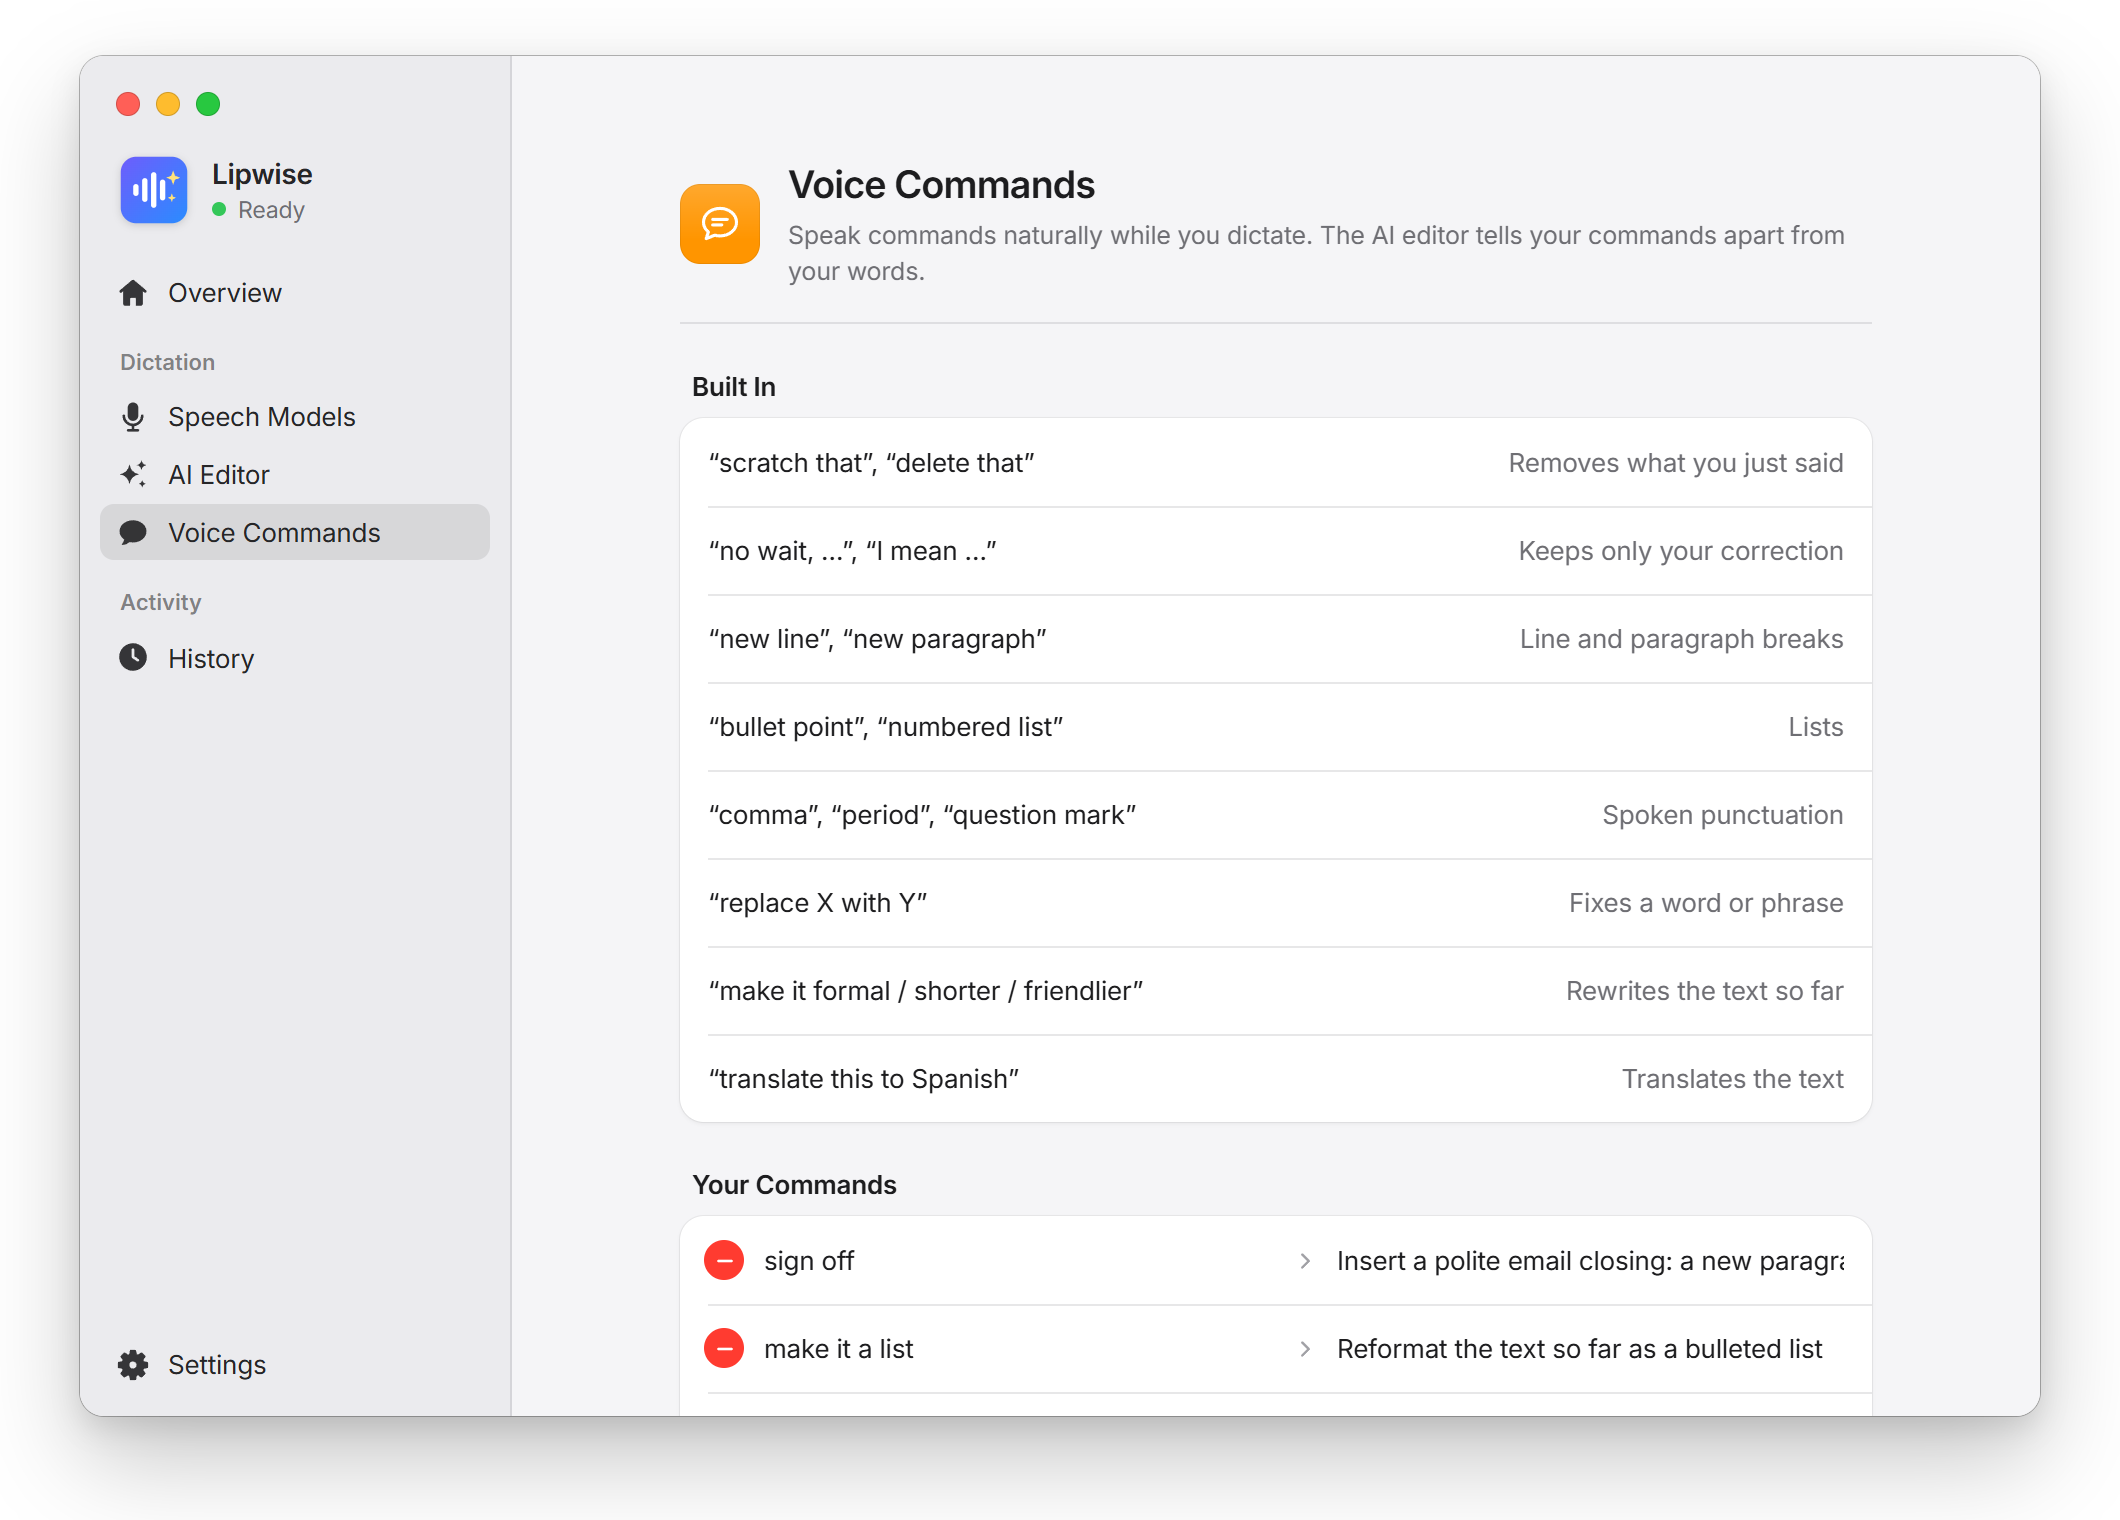Click the Overview home icon
Screen dimensions: 2120x1520
point(133,293)
